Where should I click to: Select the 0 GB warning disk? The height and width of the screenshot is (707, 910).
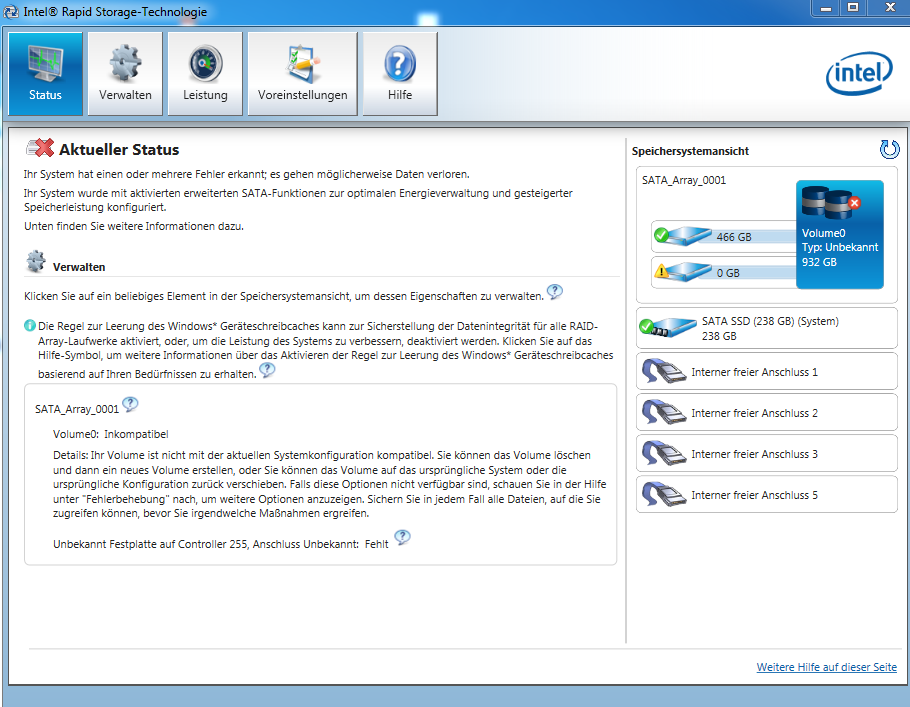(x=724, y=272)
